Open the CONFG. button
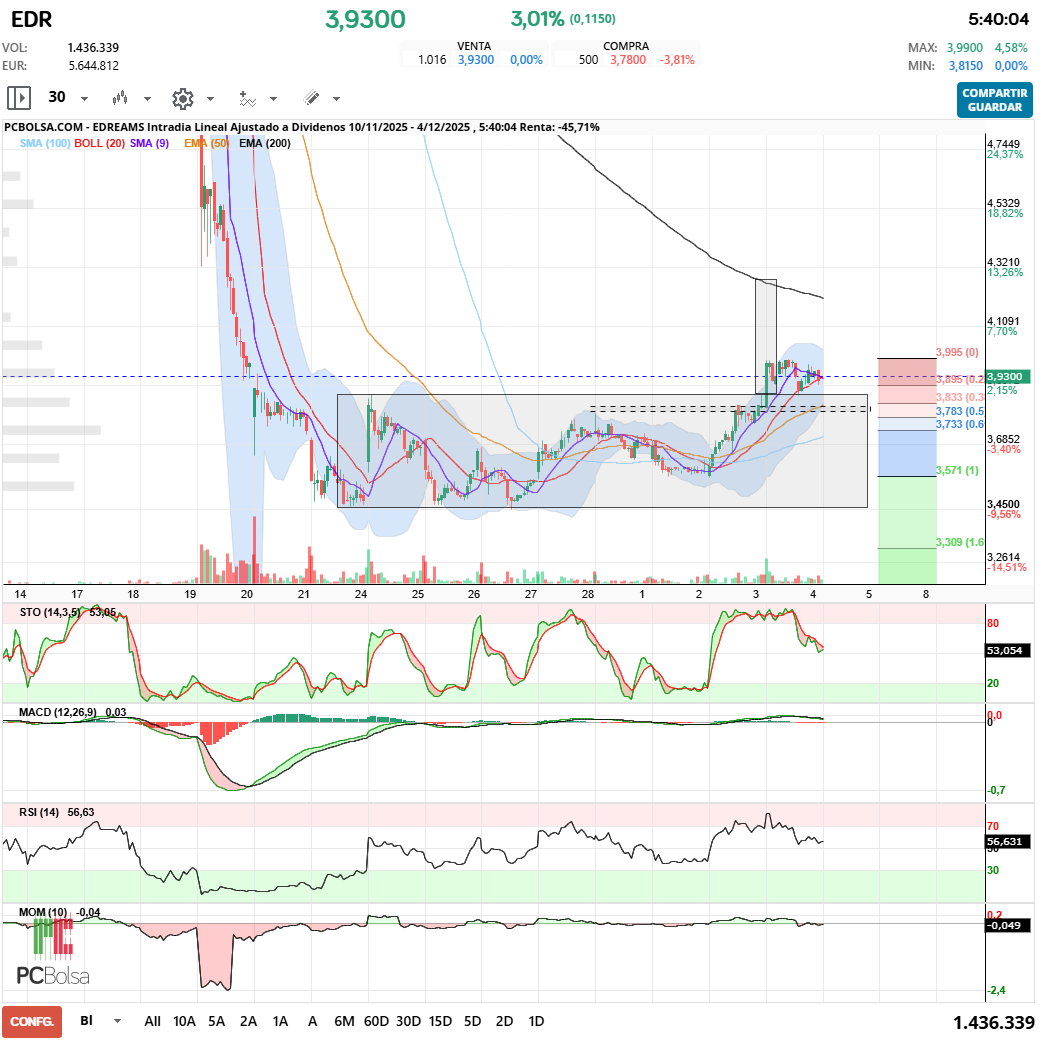 pyautogui.click(x=32, y=1021)
